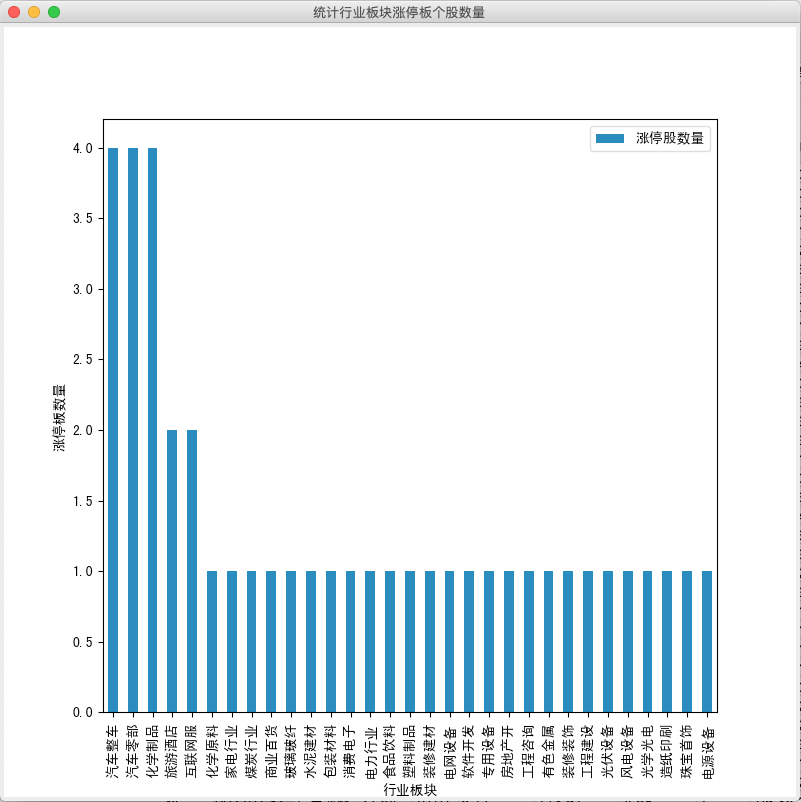
Task: Click the x tick label 包装材料
Action: (x=331, y=751)
